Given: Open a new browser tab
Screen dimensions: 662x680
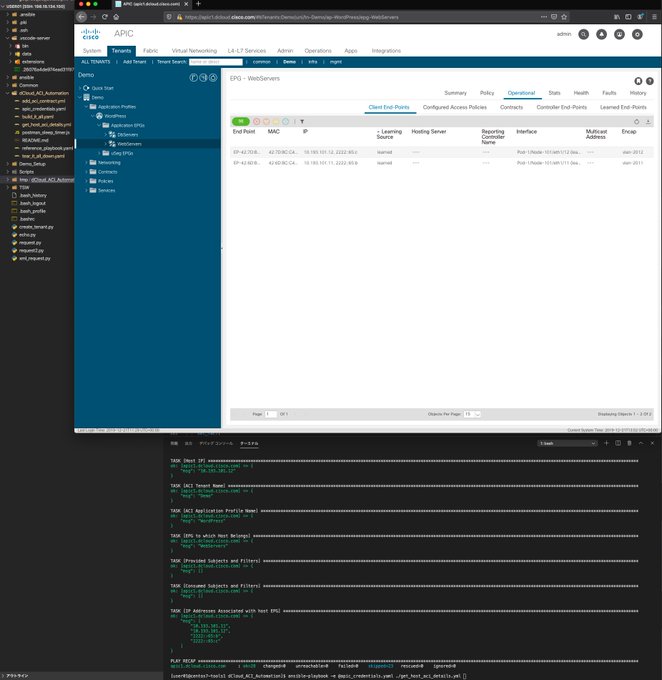Looking at the screenshot, I should click(x=198, y=4).
